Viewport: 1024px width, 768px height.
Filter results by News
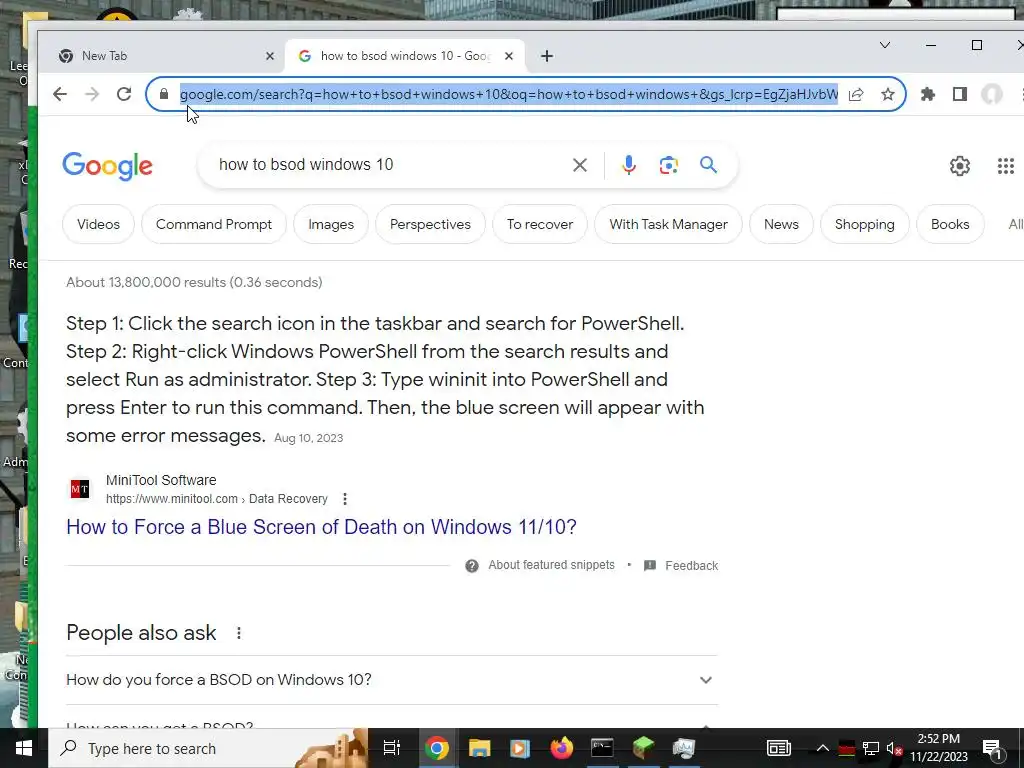click(x=781, y=224)
